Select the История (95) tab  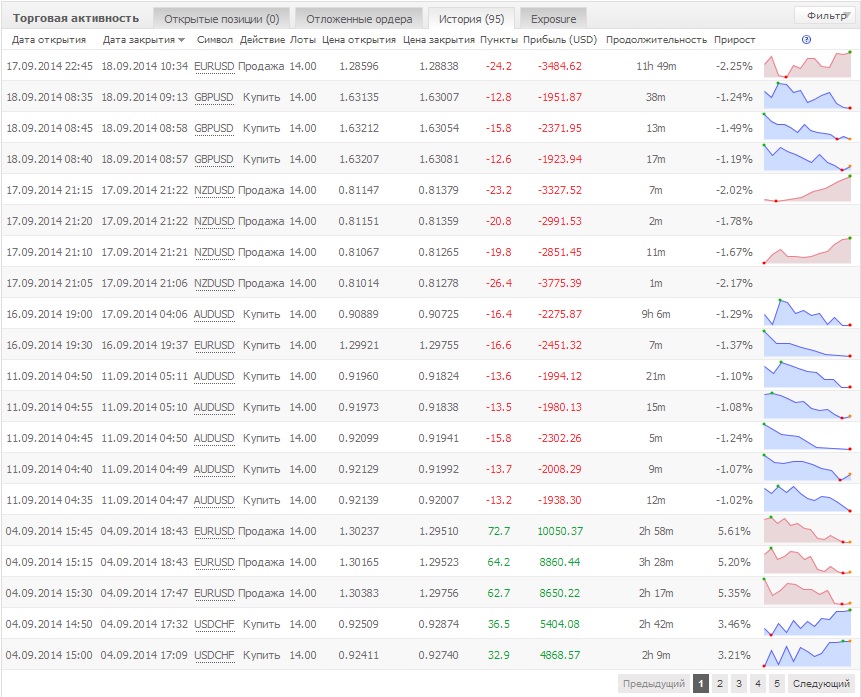click(471, 19)
